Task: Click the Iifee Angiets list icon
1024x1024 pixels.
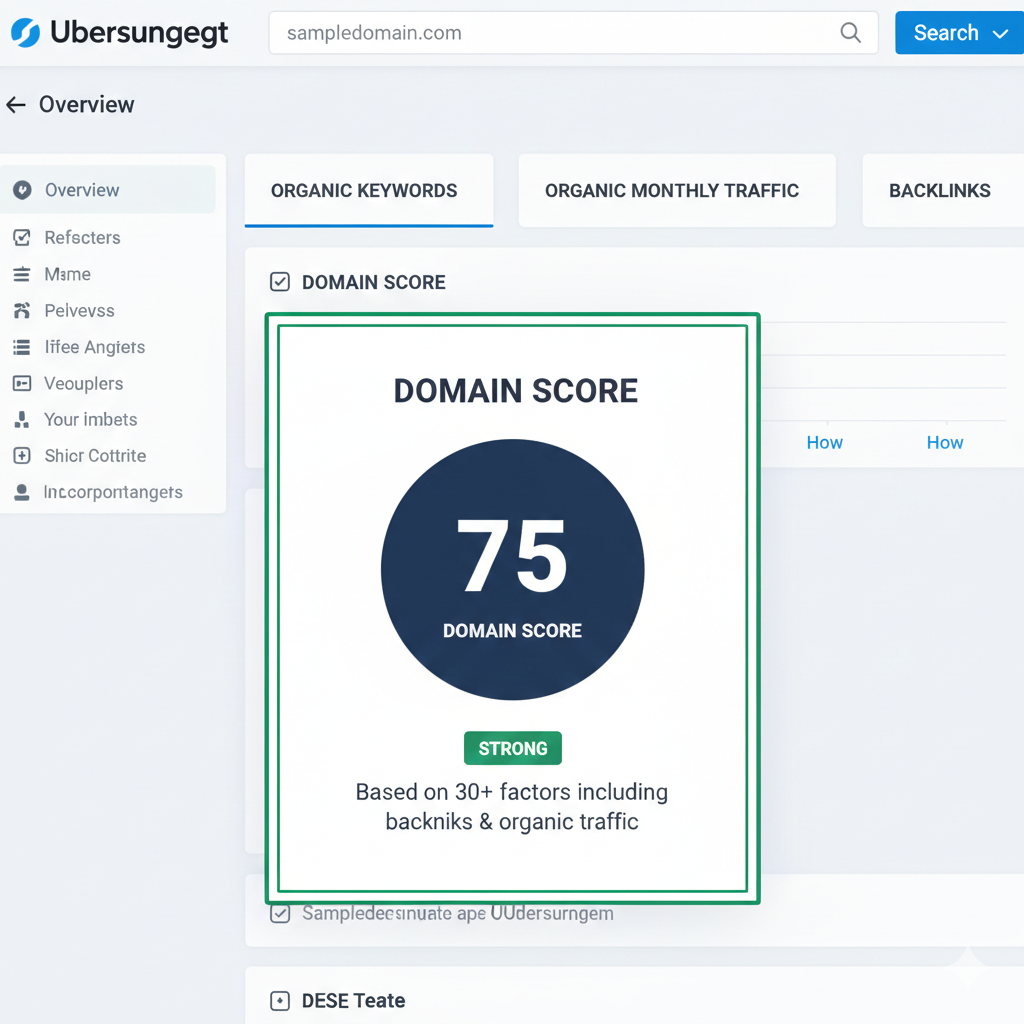Action: point(21,347)
